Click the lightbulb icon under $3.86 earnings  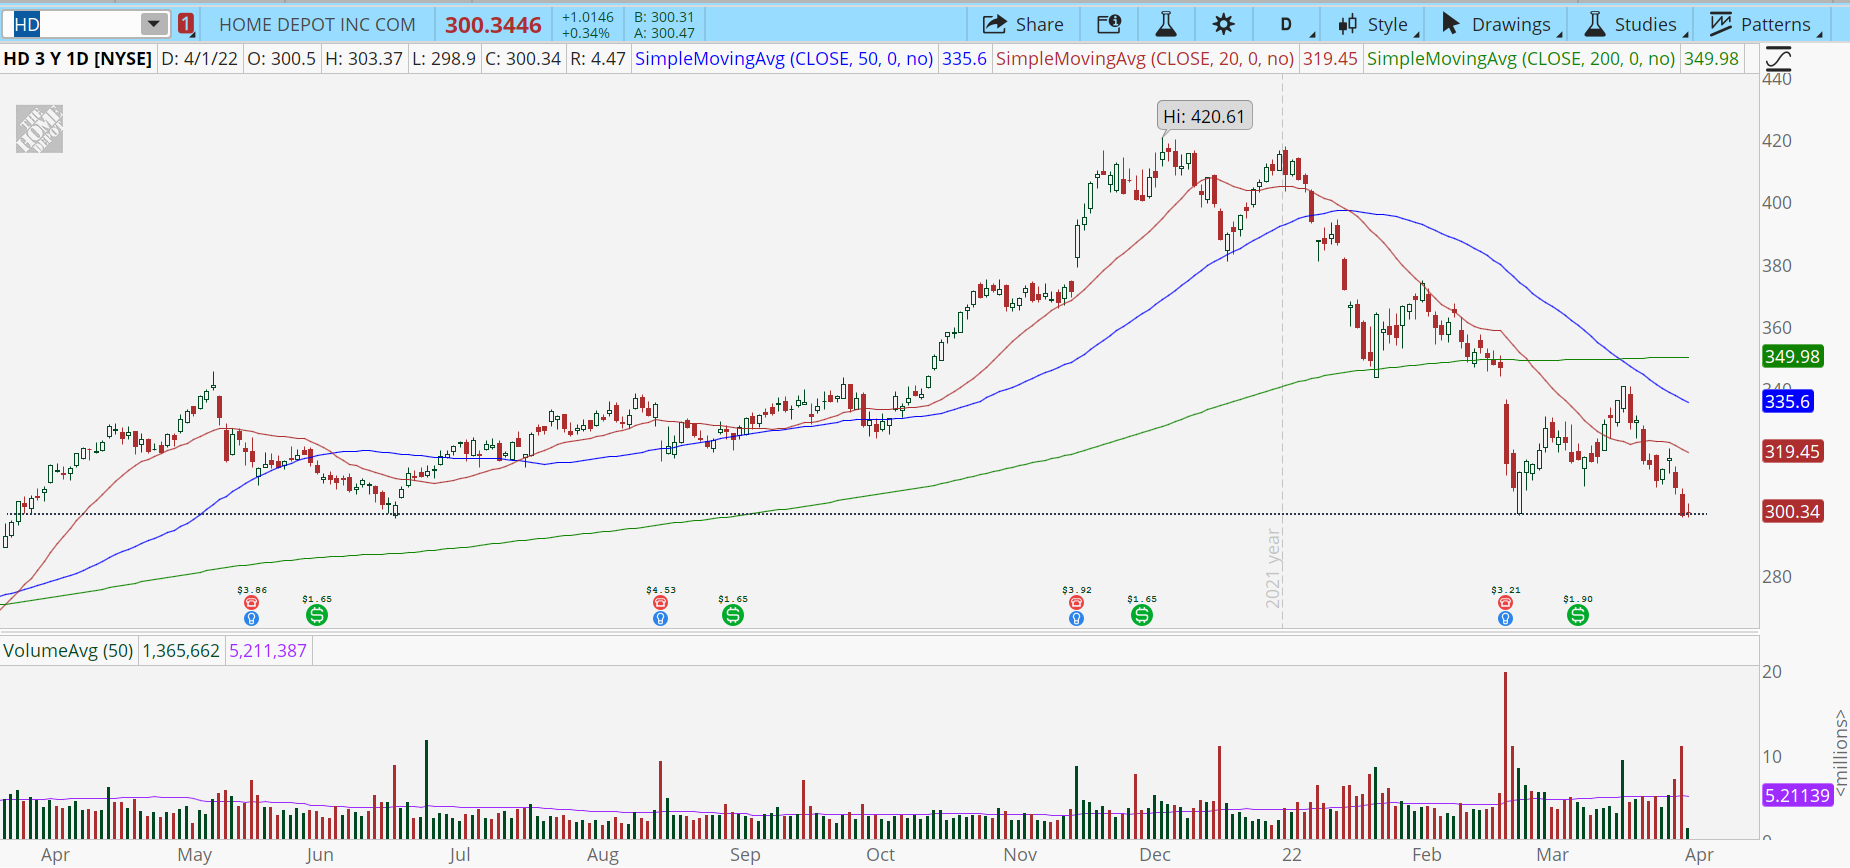pyautogui.click(x=251, y=619)
